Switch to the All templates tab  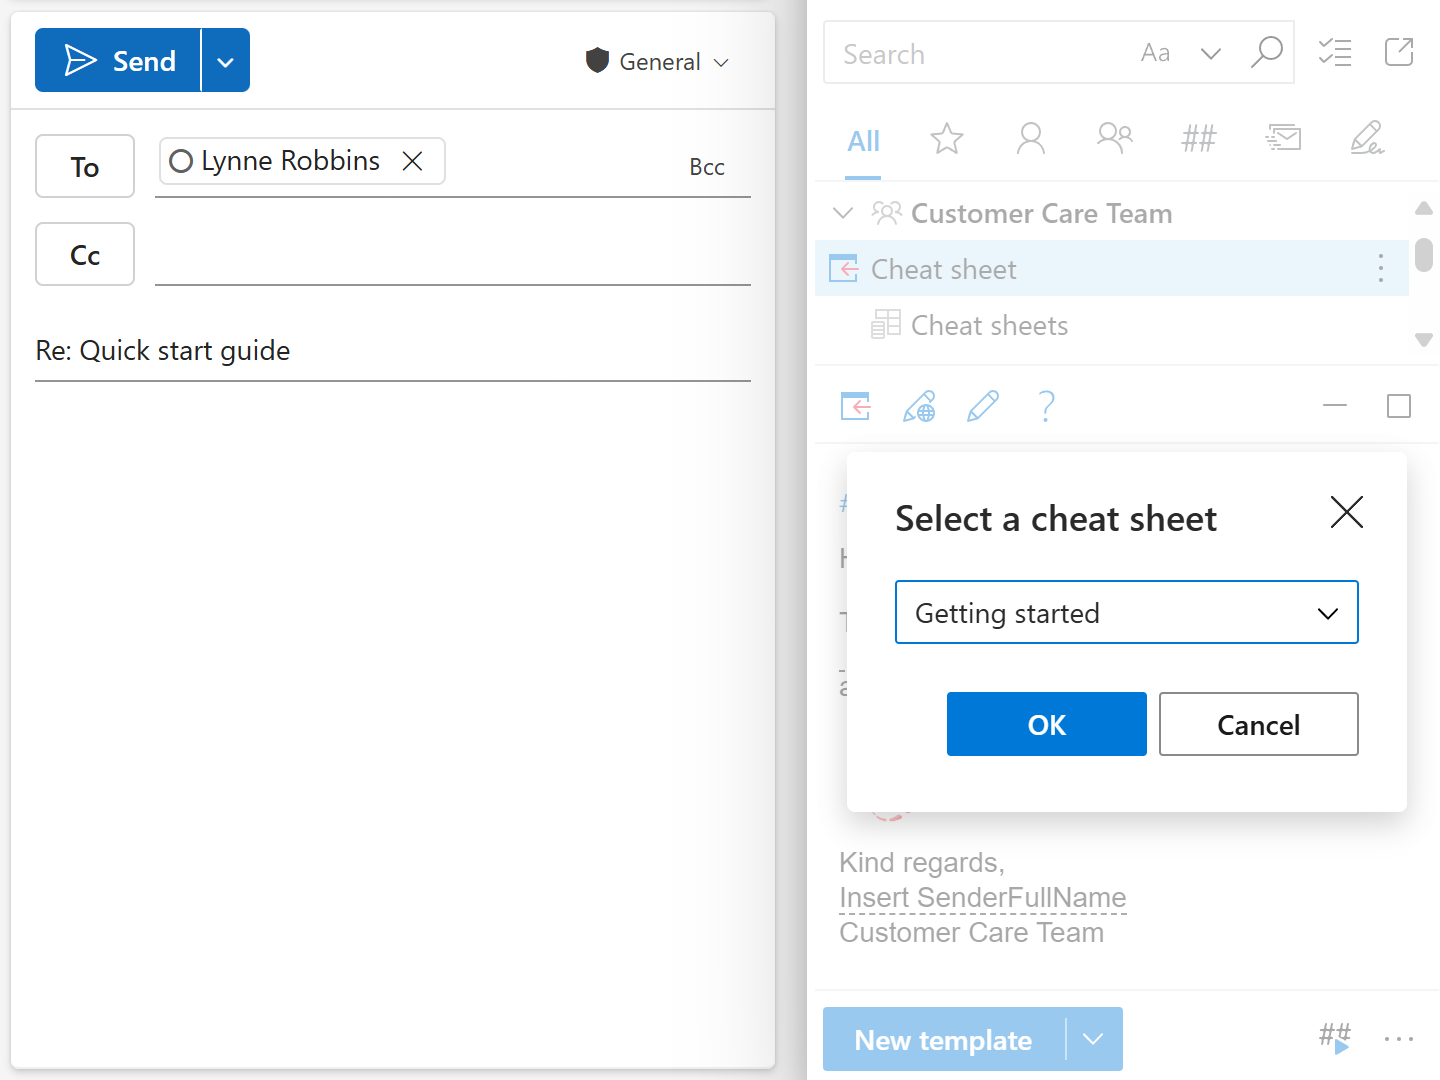[863, 141]
